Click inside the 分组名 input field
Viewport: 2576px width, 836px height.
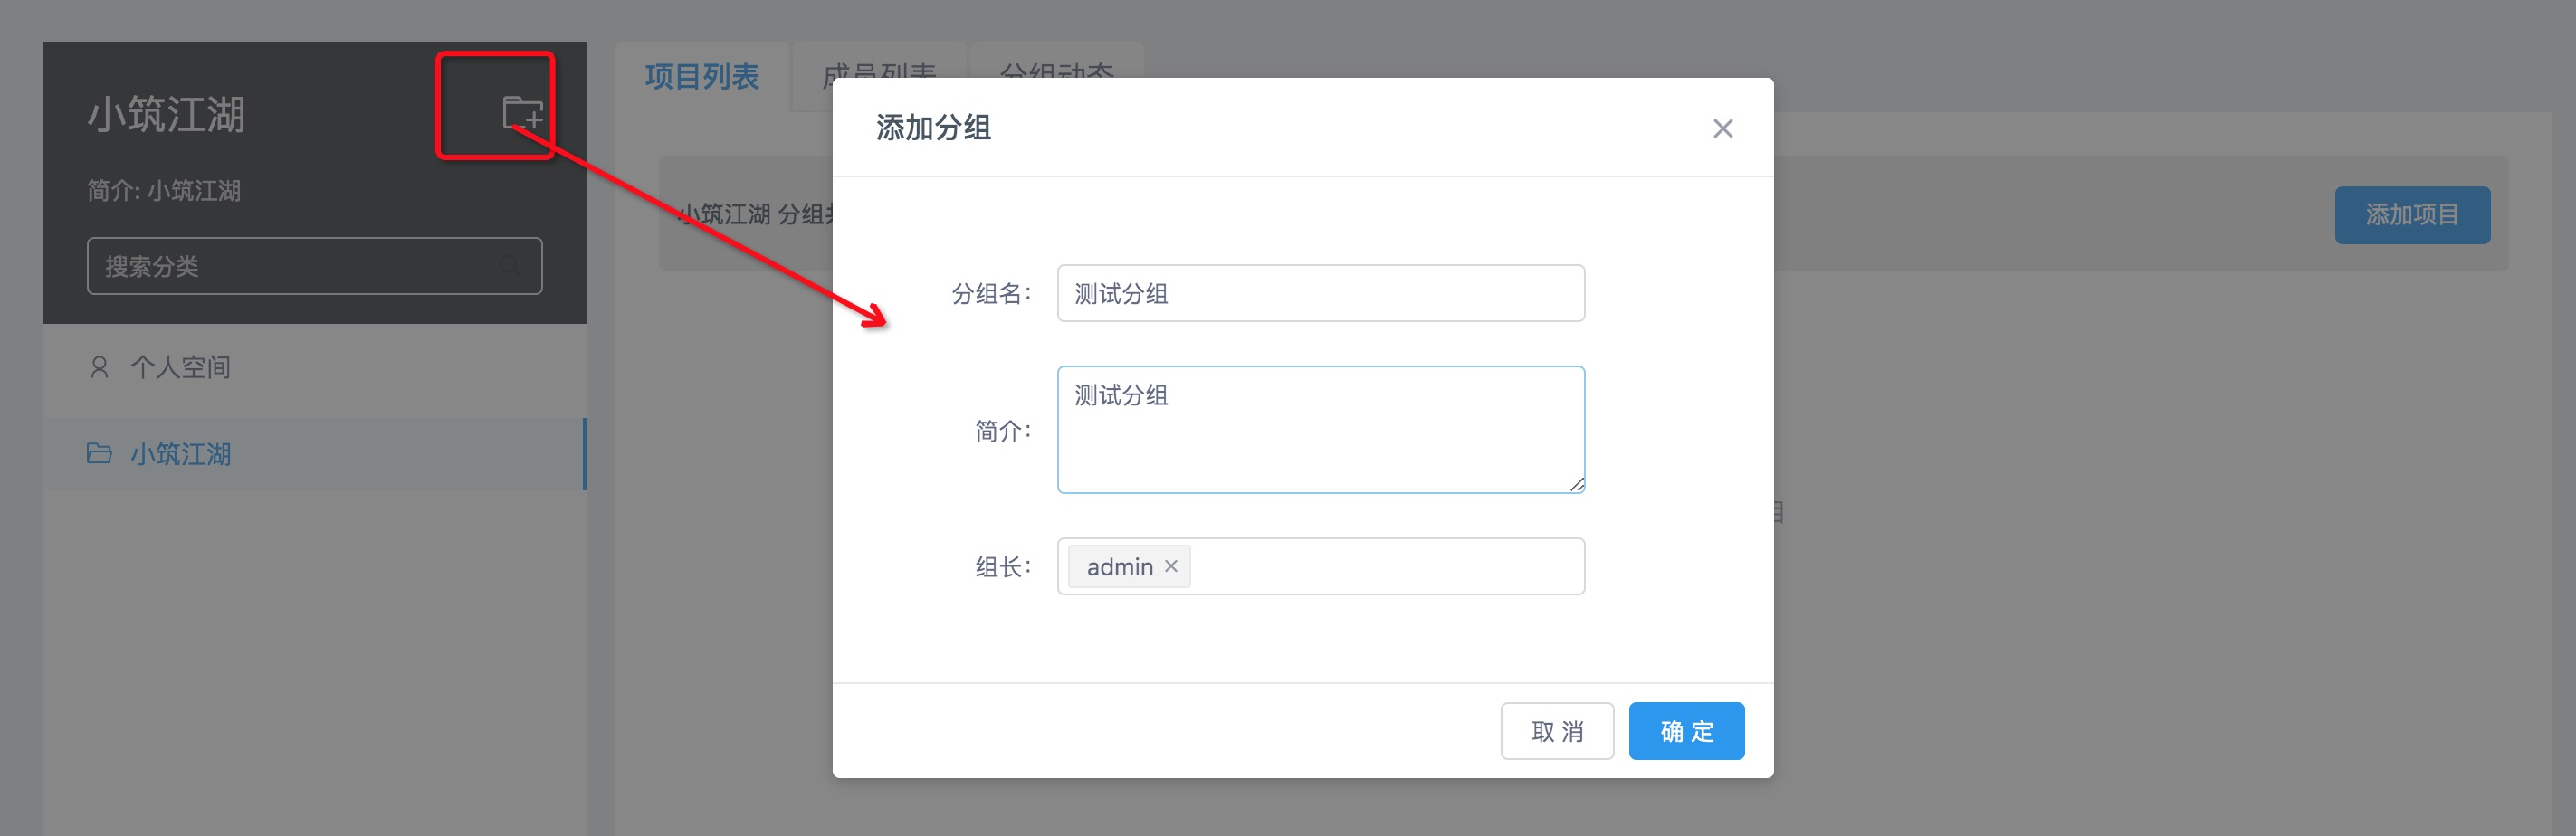[1320, 293]
